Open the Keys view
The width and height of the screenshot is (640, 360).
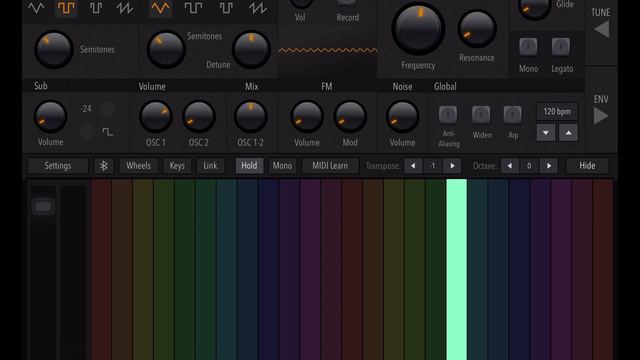[177, 166]
